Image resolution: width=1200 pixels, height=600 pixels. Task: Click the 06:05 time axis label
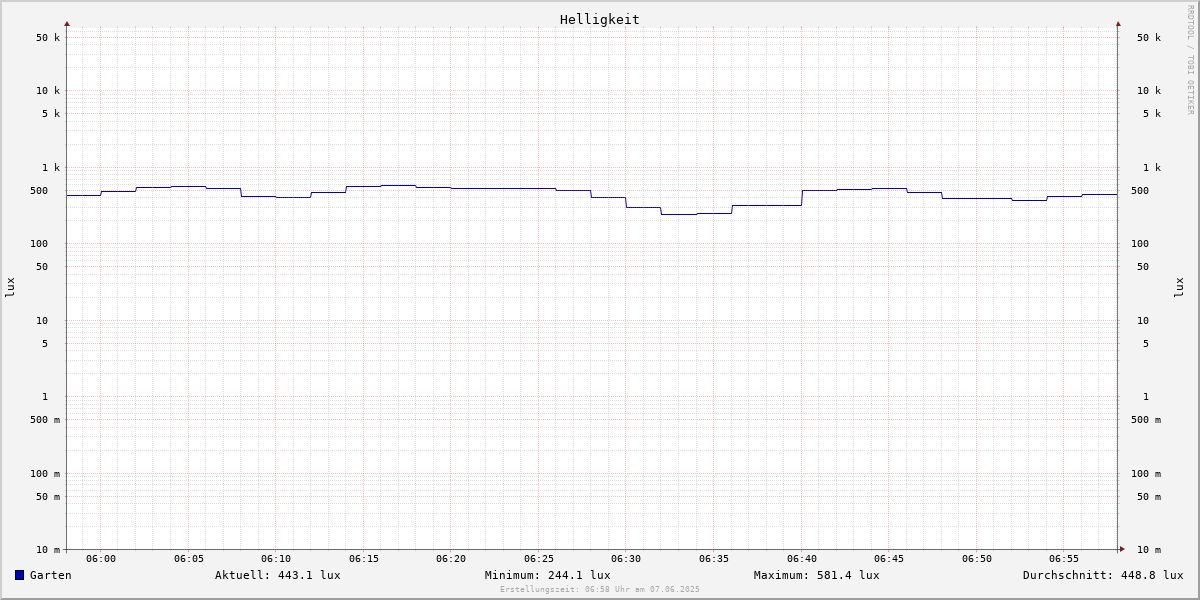[x=189, y=559]
